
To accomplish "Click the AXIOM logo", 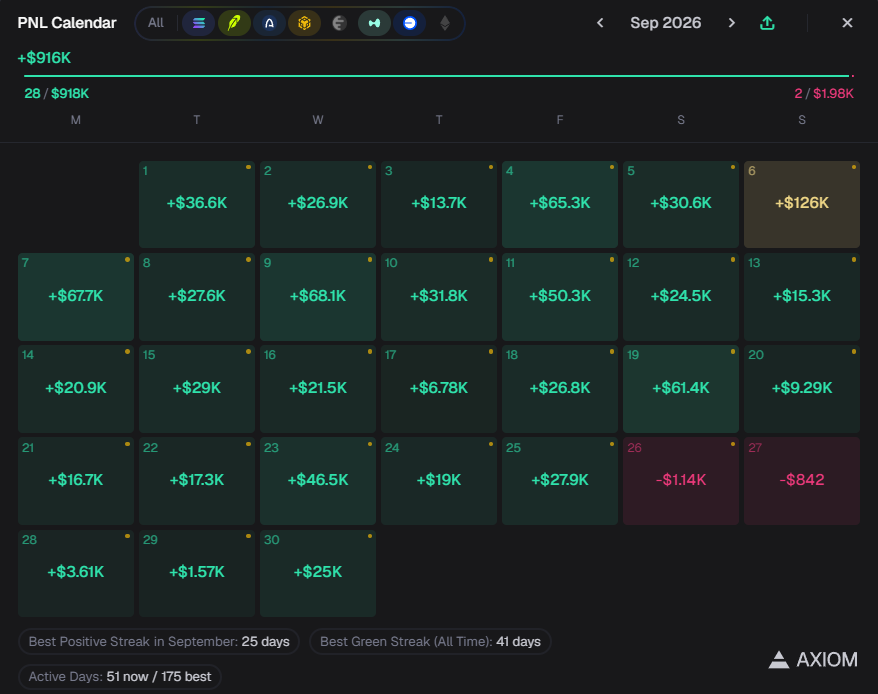I will click(x=812, y=660).
